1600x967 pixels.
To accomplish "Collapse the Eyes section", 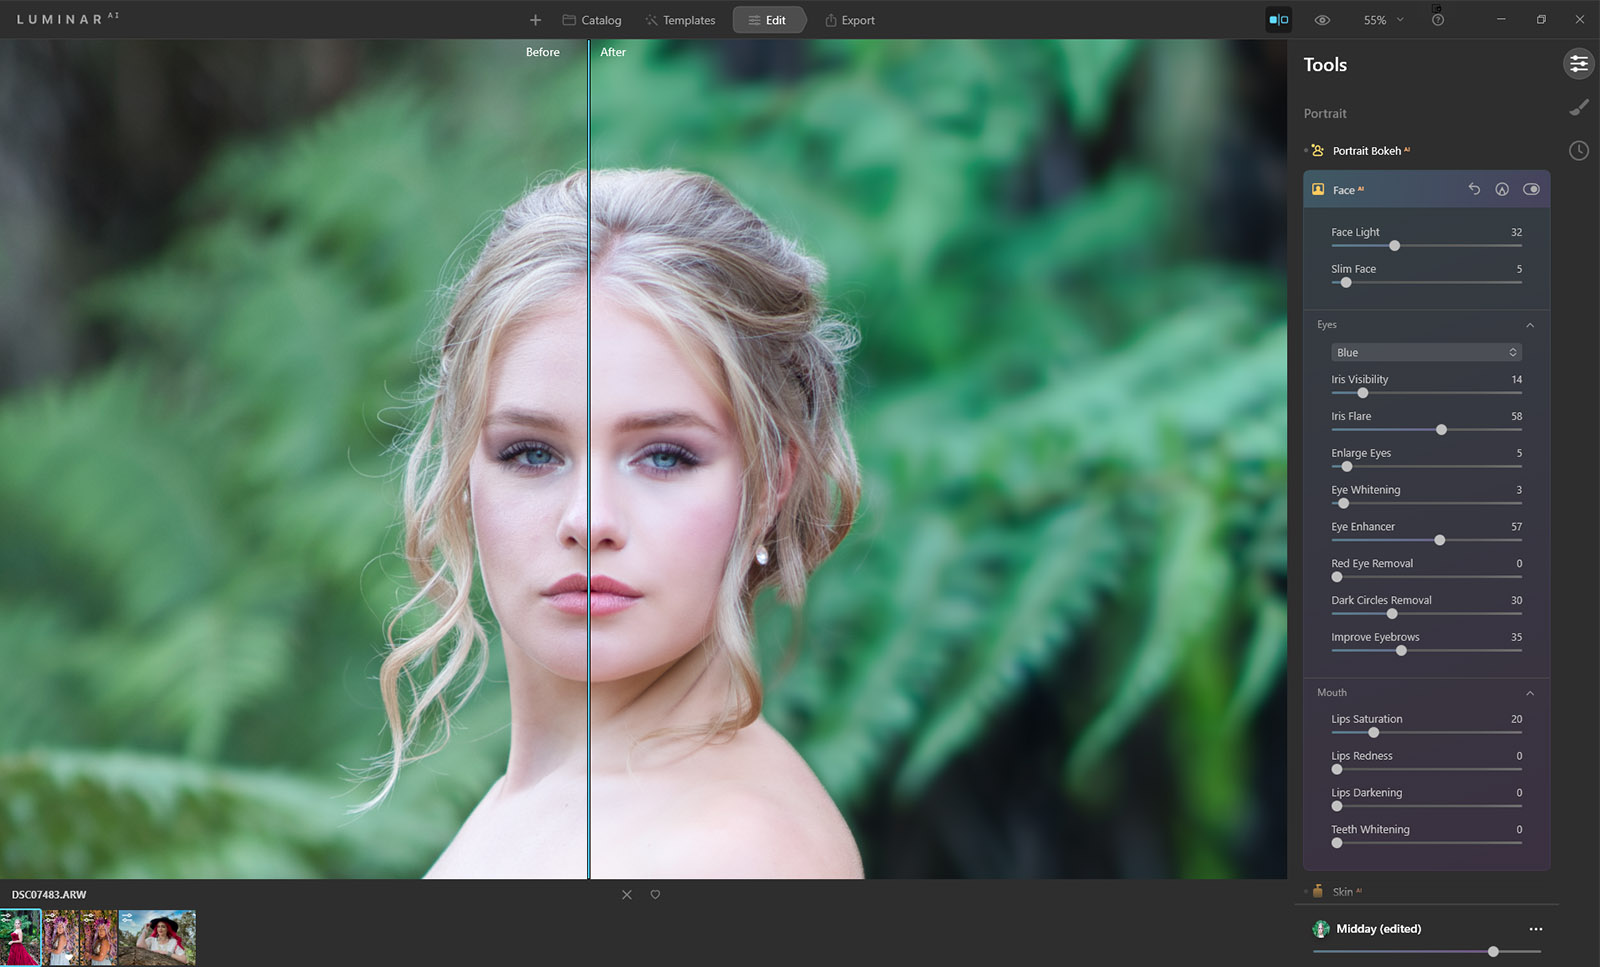I will point(1529,325).
